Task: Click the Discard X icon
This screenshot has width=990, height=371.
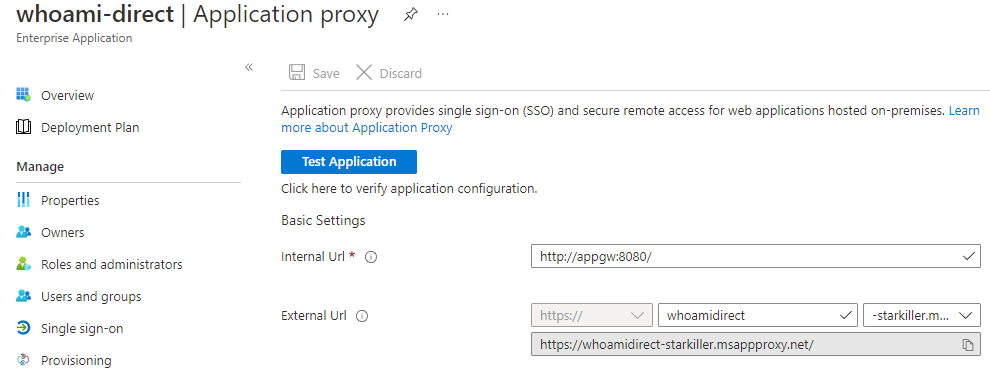Action: coord(364,73)
